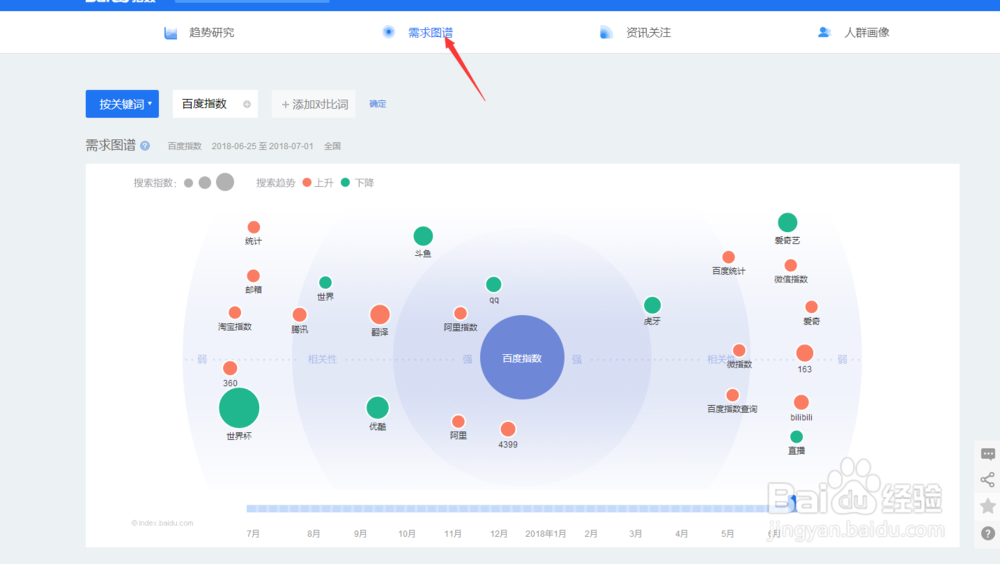Click the 人群画像 person icon

[x=824, y=32]
